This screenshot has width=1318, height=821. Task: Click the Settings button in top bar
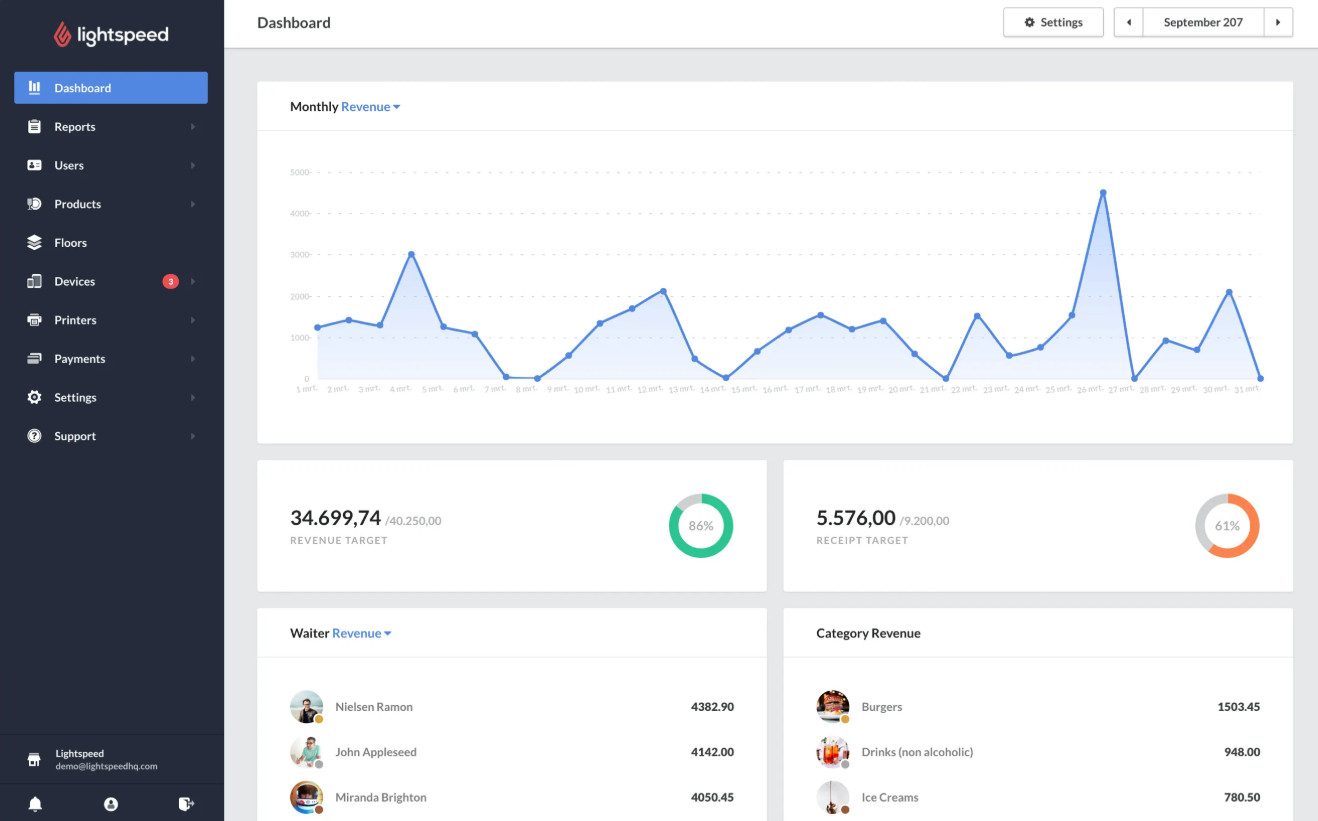(1053, 22)
